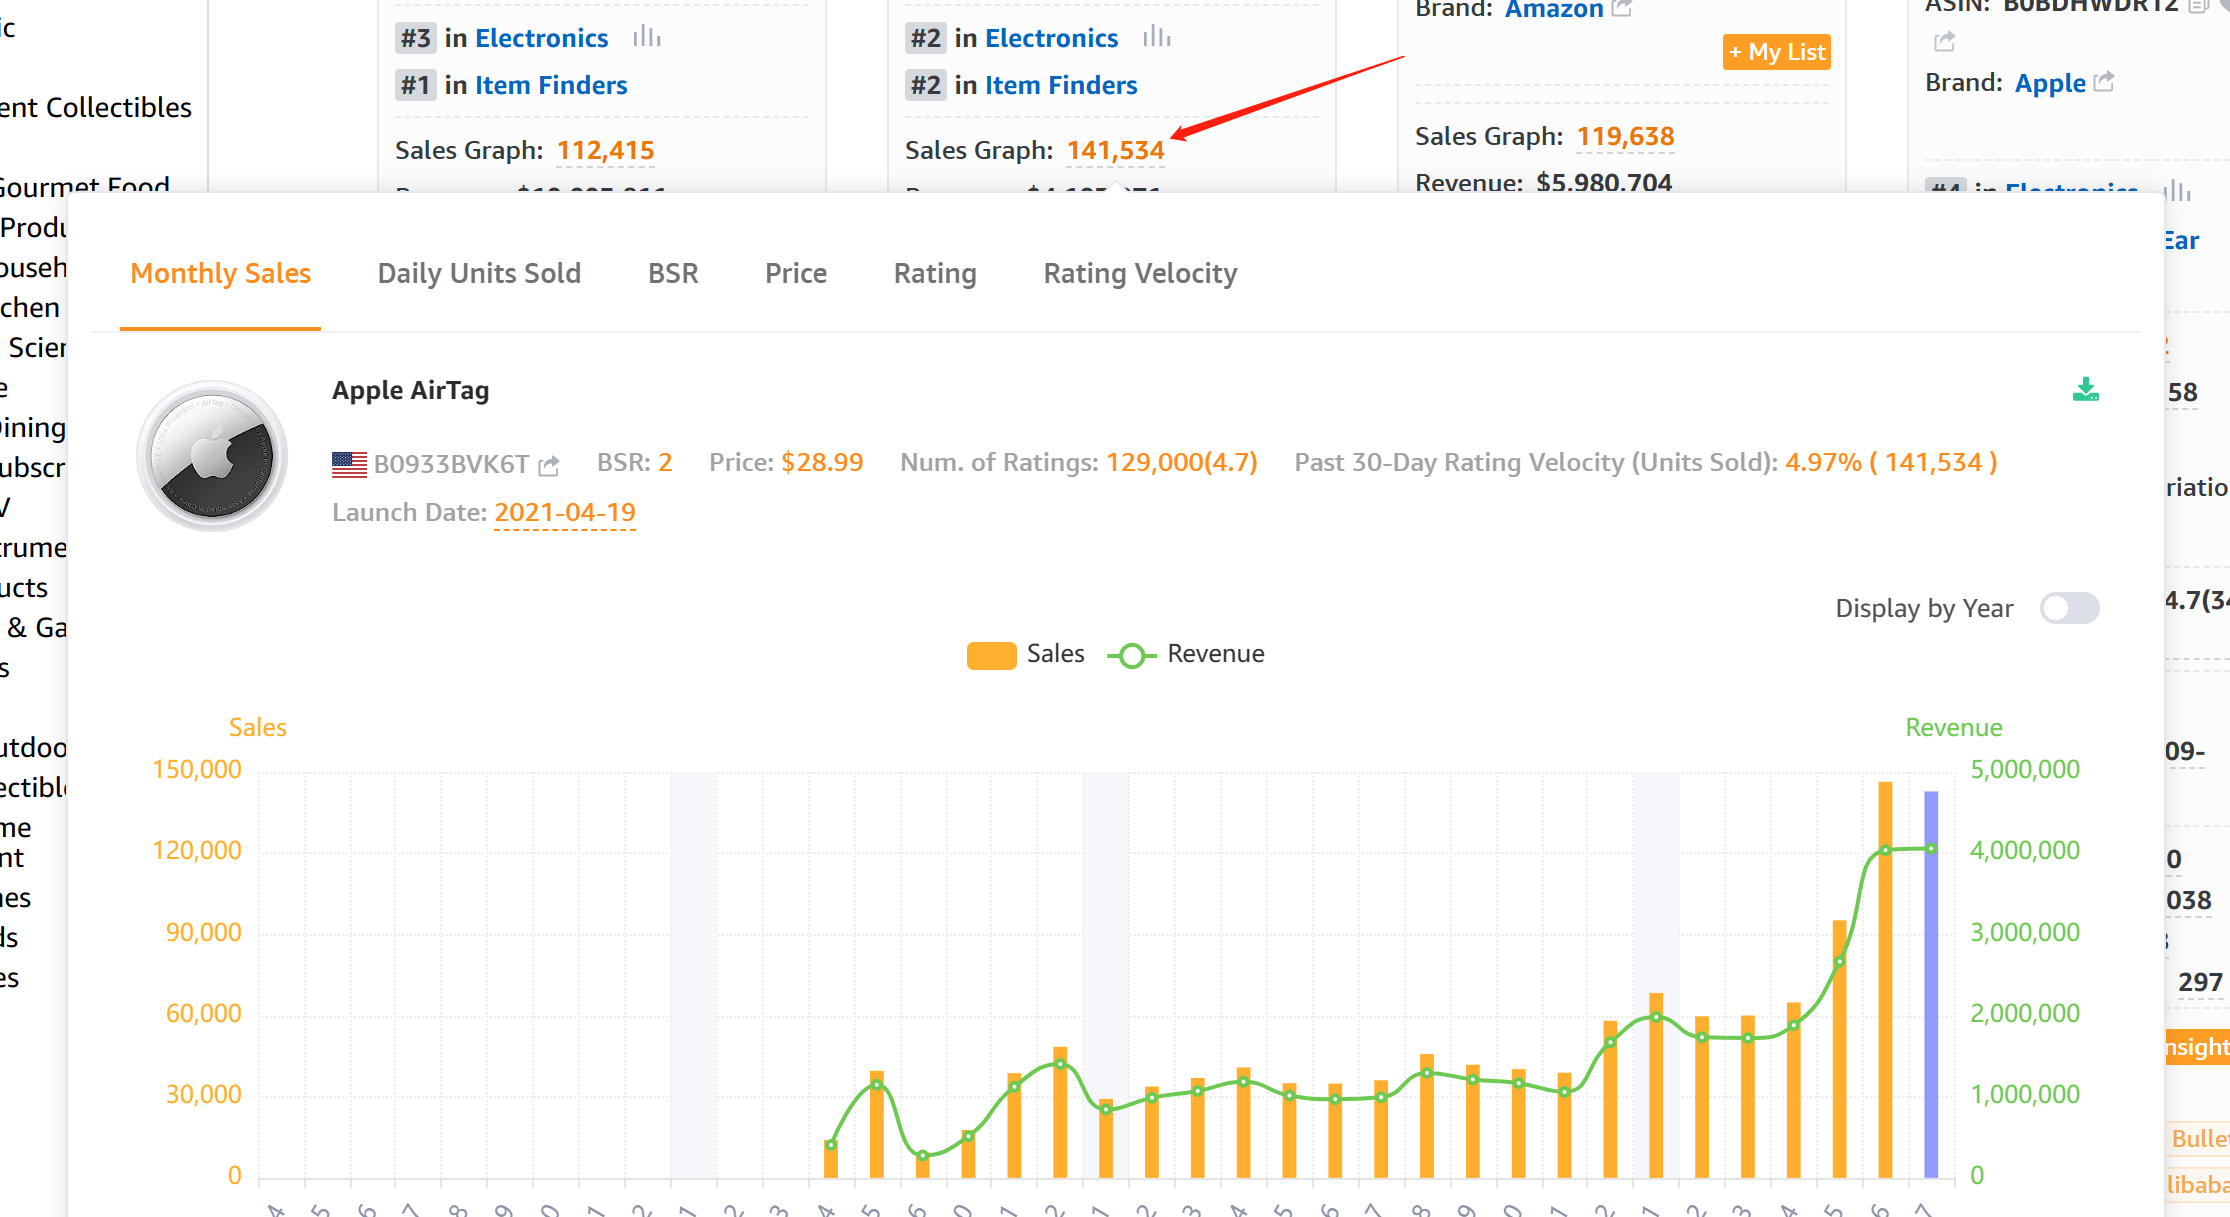Click the revenue value $5,980,704

tap(1604, 183)
